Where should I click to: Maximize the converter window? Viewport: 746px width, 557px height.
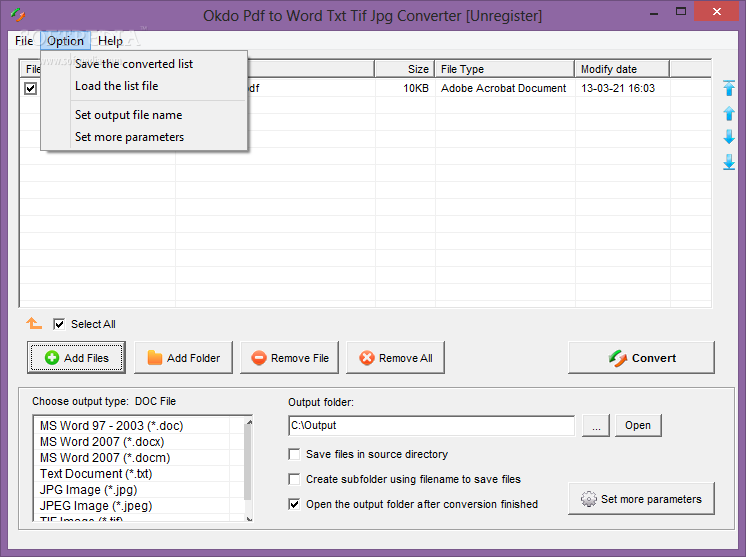point(681,11)
